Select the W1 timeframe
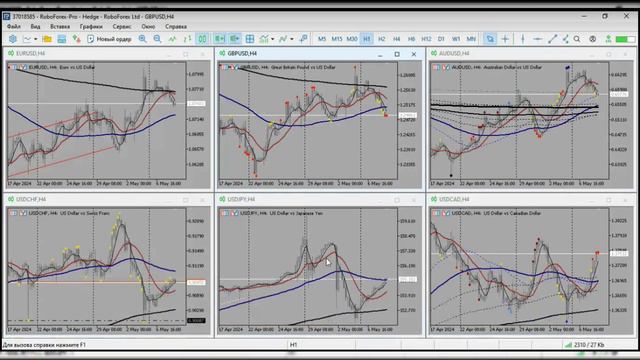Viewport: 640px width, 360px height. coord(456,39)
